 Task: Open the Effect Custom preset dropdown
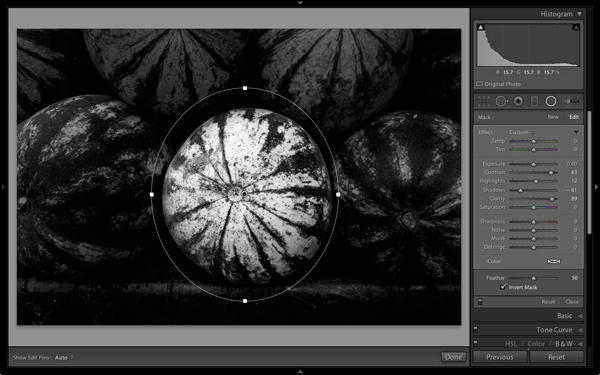click(x=521, y=132)
